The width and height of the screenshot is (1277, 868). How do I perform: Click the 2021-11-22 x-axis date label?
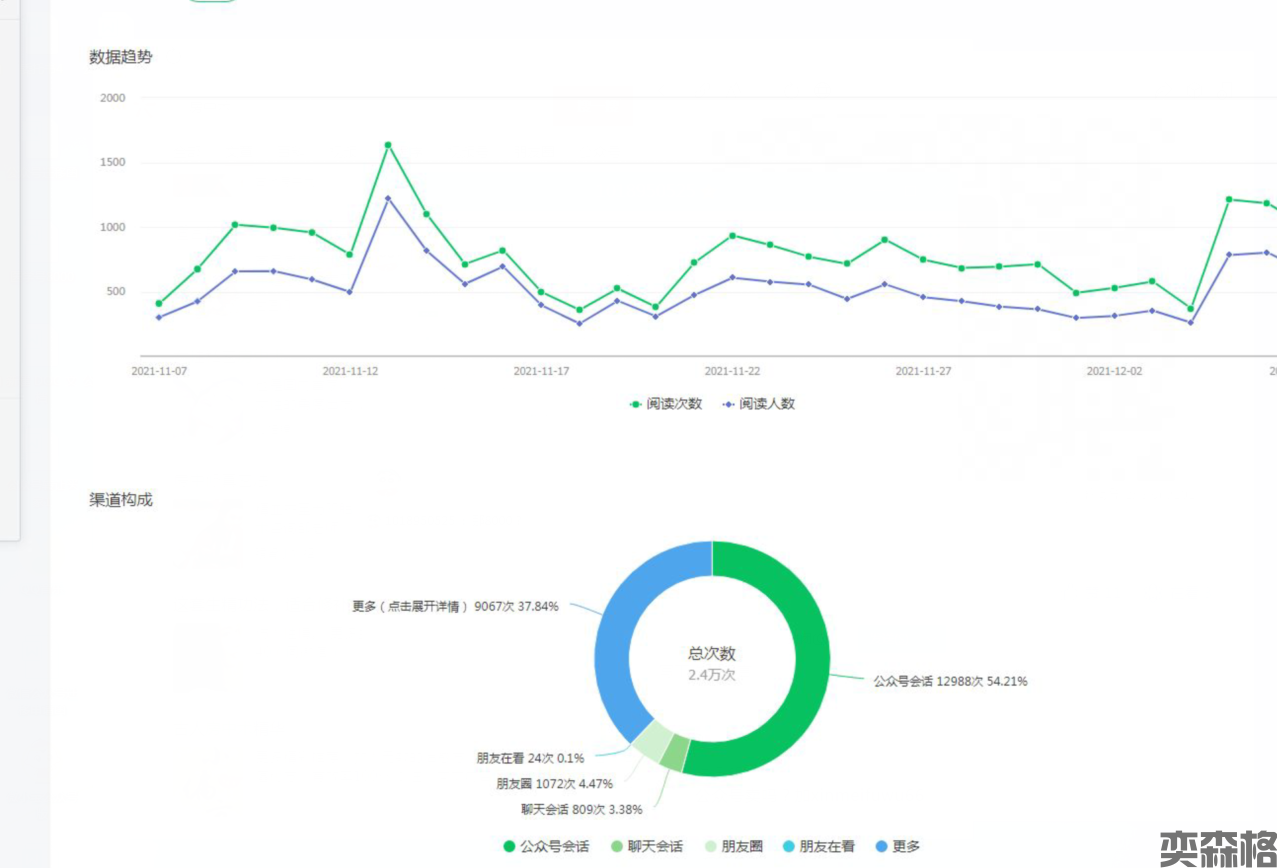[x=732, y=371]
